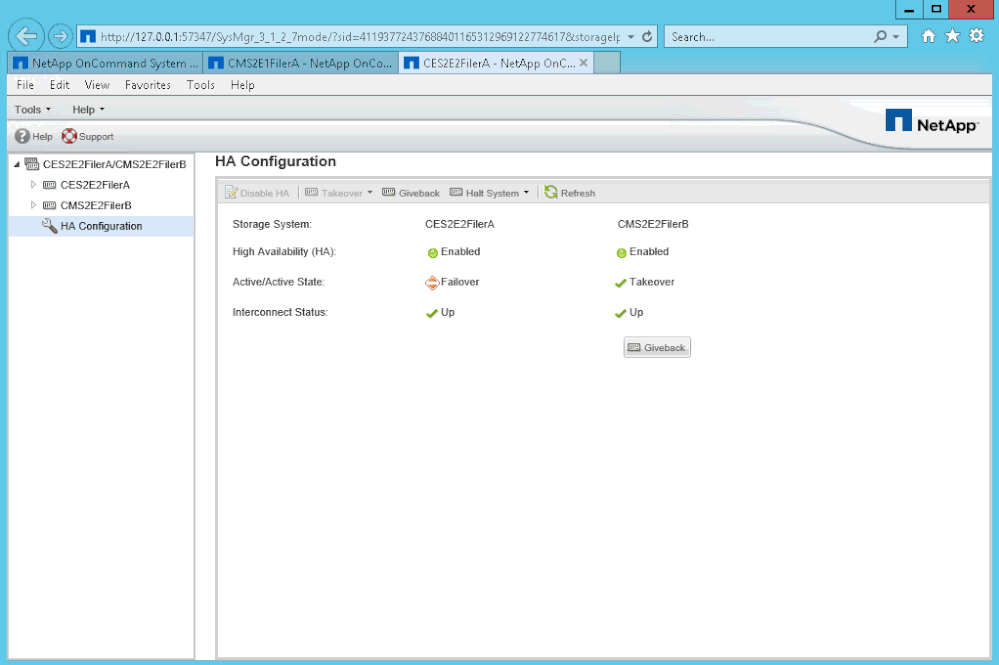Click the page refresh icon in address bar
Image resolution: width=999 pixels, height=665 pixels.
click(x=647, y=37)
